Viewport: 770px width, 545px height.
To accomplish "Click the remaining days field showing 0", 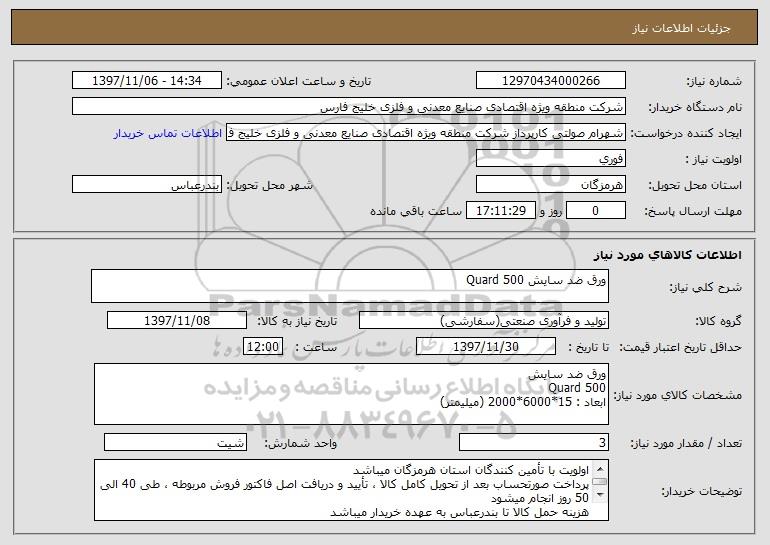I will [x=596, y=211].
